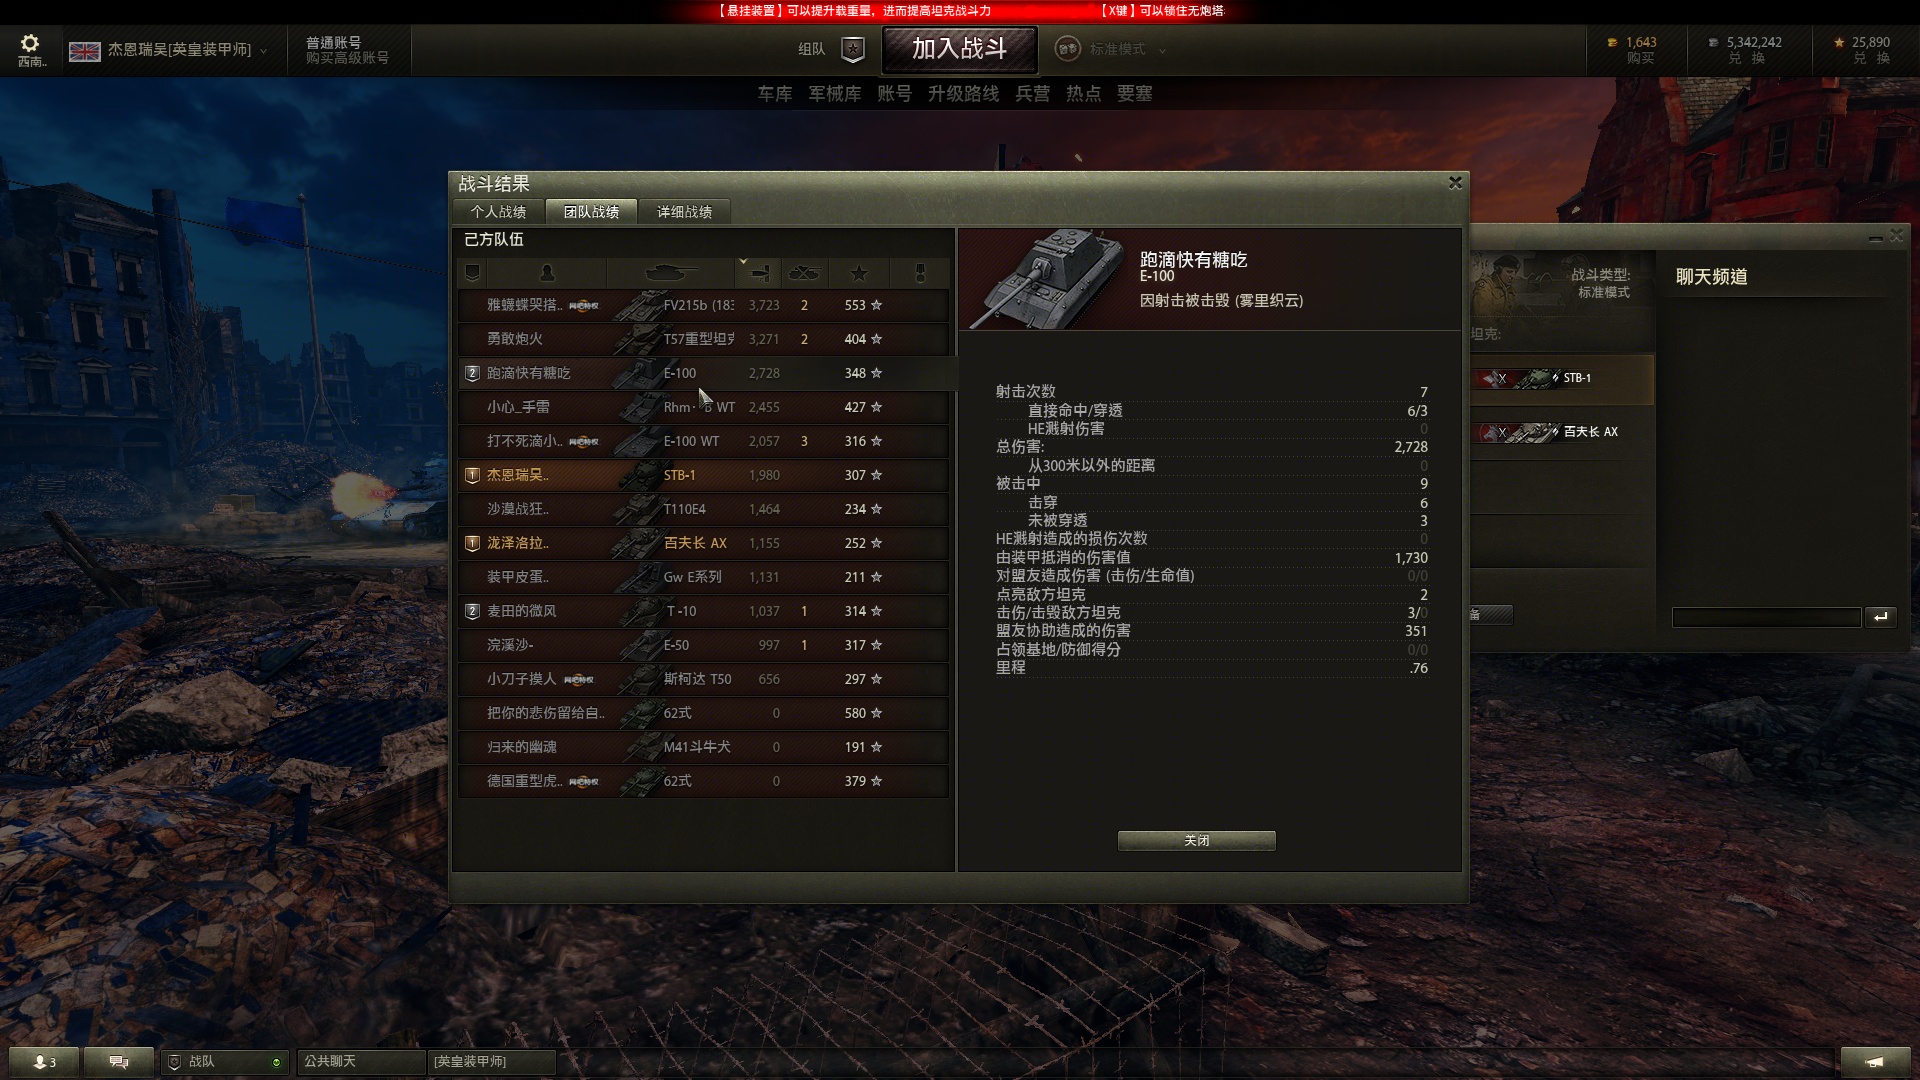Open the 军械库 menu
Viewport: 1920px width, 1080px height.
(x=834, y=93)
